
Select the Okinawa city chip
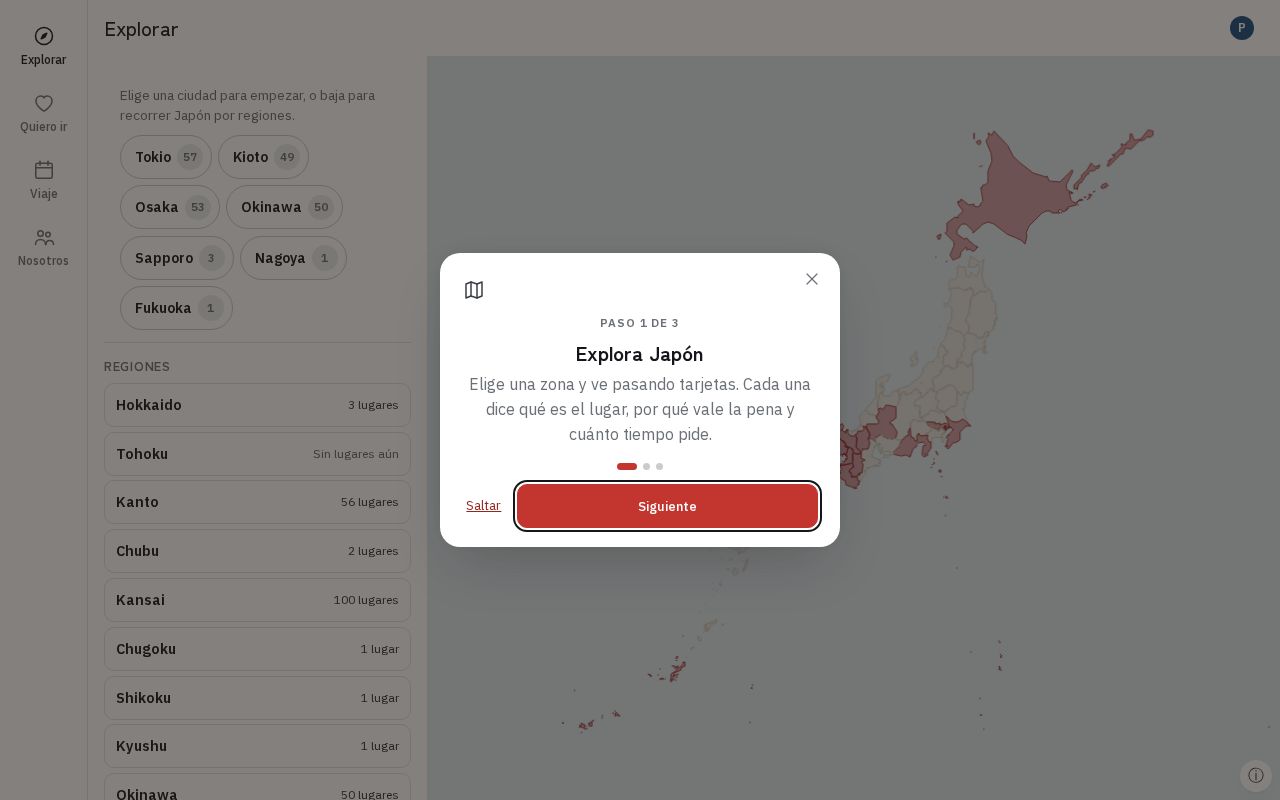click(x=284, y=207)
